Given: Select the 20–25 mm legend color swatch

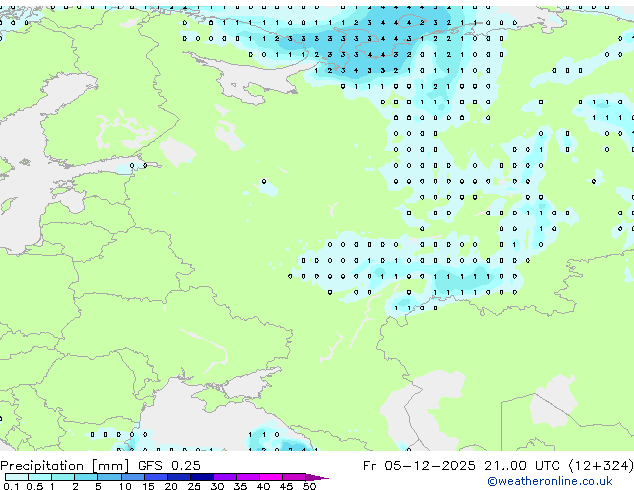Looking at the screenshot, I should click(179, 477).
